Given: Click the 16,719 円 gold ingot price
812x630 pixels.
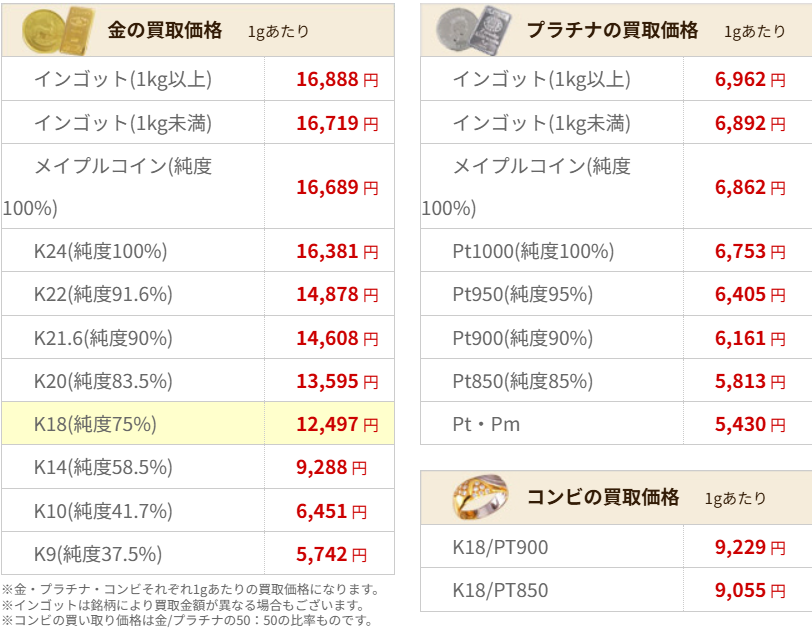Looking at the screenshot, I should [337, 123].
